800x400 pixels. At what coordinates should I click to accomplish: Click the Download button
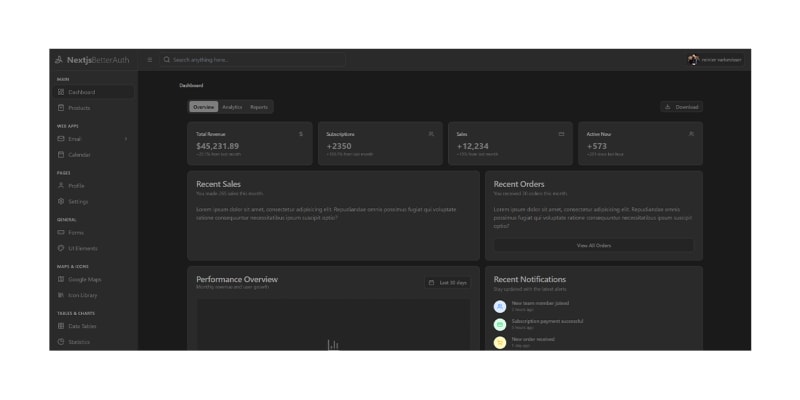click(x=681, y=107)
